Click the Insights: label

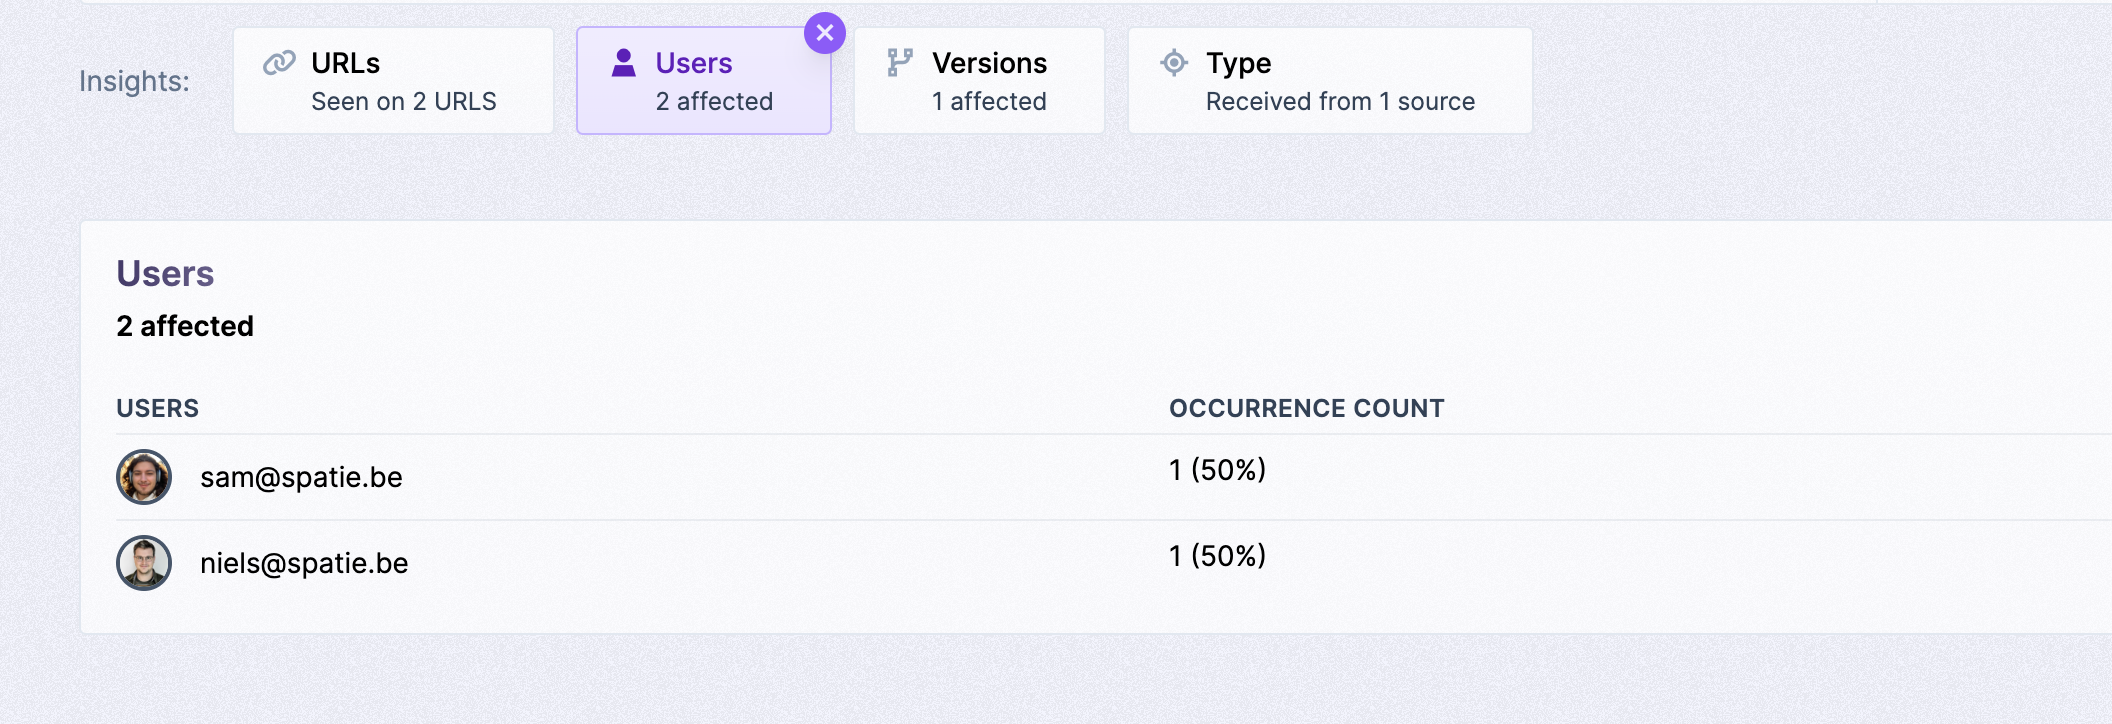134,81
